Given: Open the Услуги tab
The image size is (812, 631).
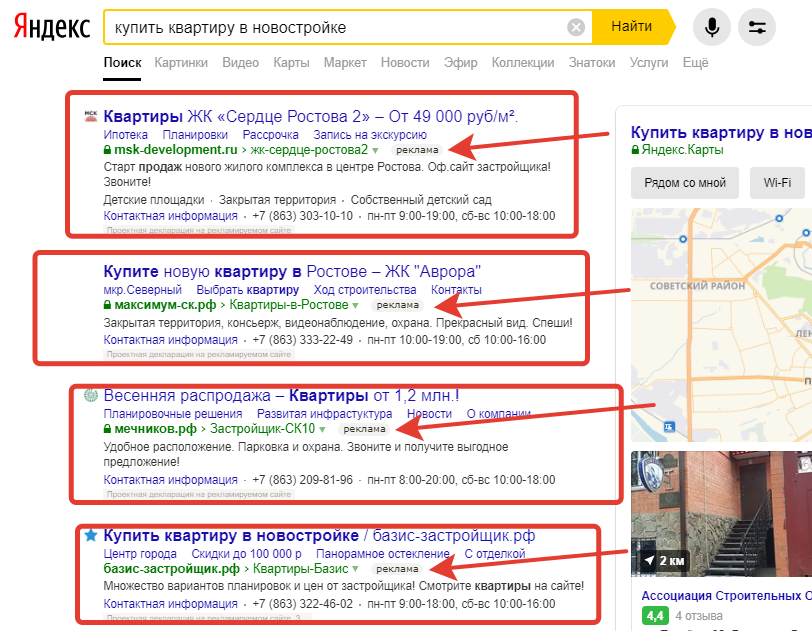Looking at the screenshot, I should coord(648,63).
